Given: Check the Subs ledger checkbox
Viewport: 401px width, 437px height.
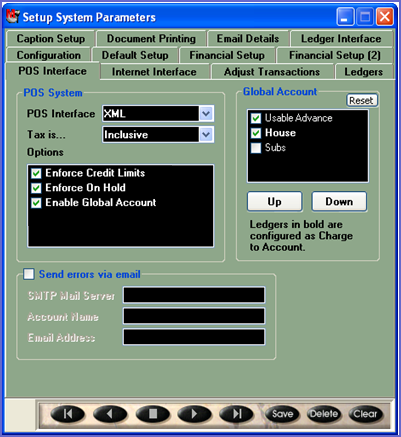Looking at the screenshot, I should (x=256, y=148).
